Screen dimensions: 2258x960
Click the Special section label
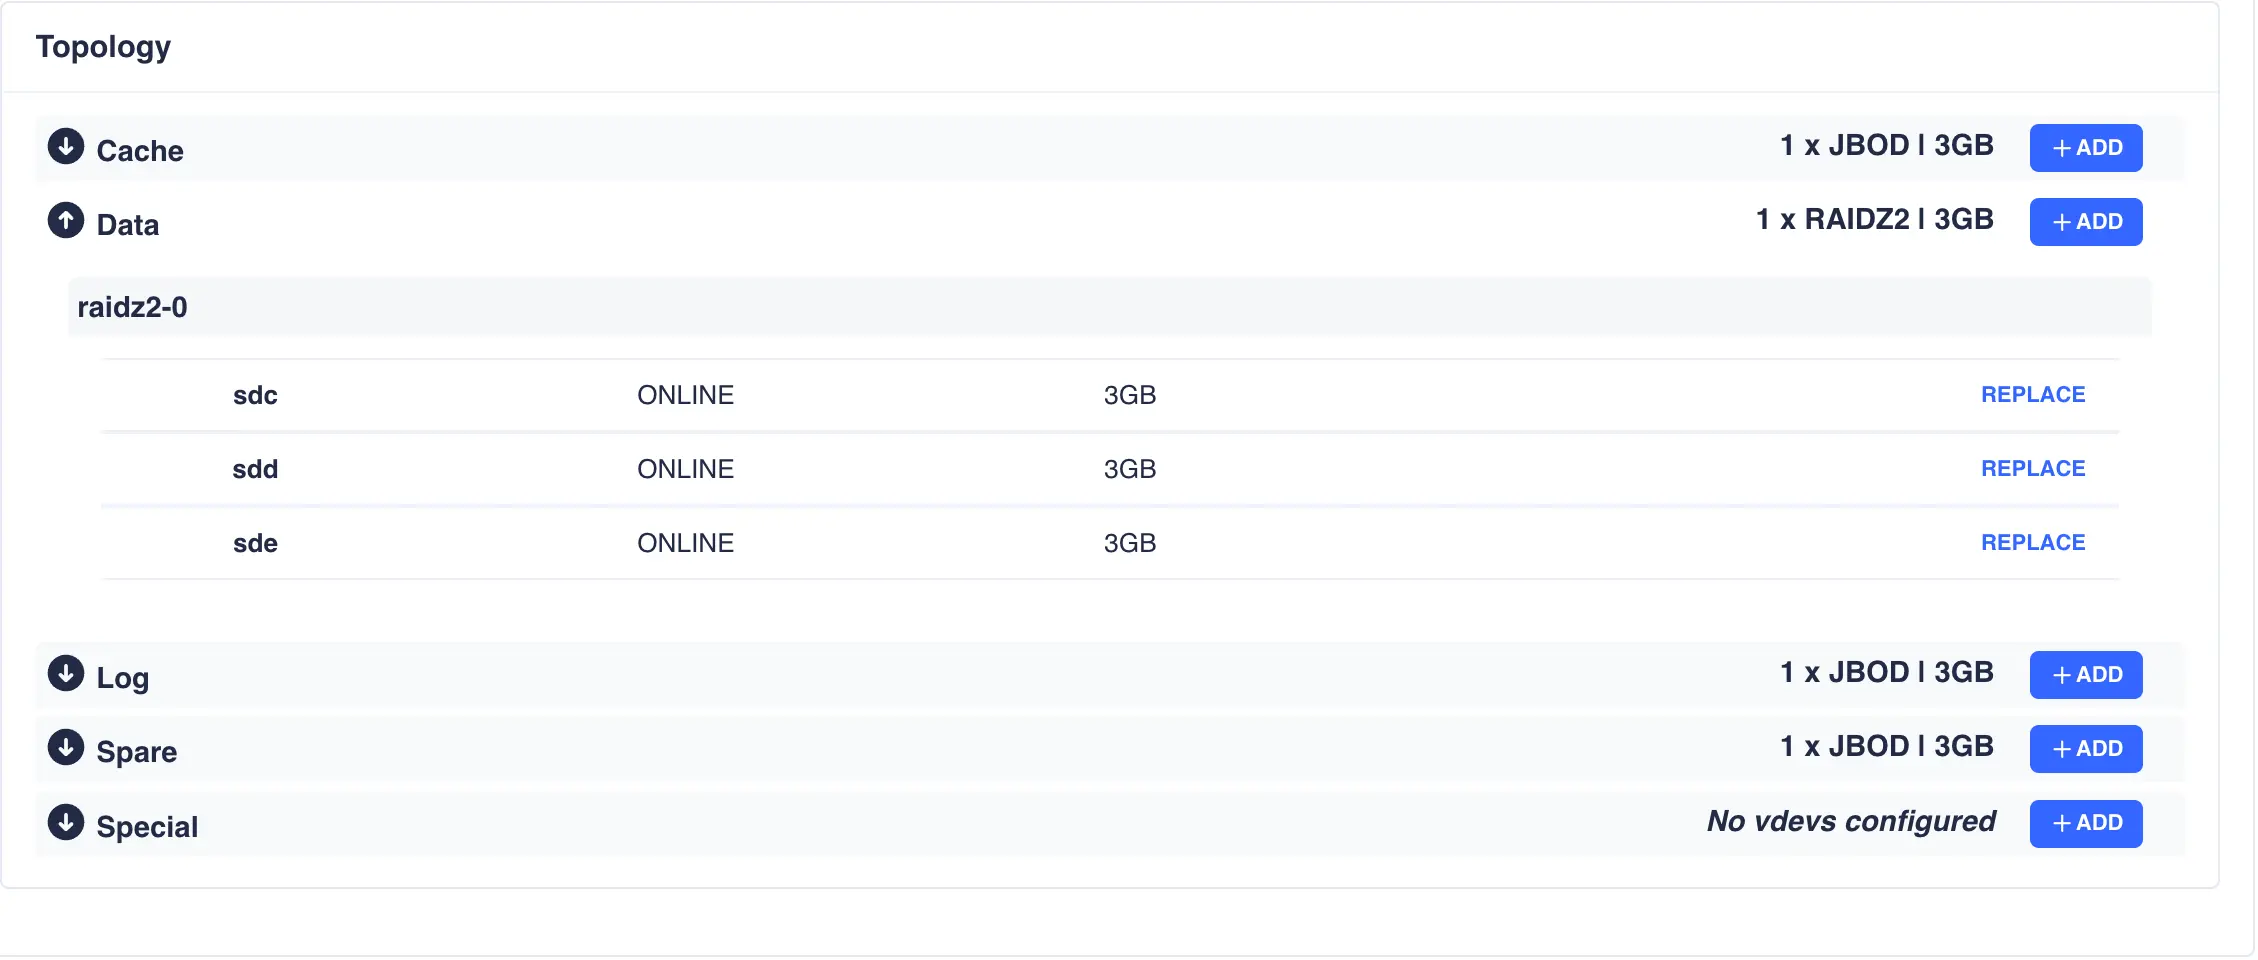coord(147,827)
